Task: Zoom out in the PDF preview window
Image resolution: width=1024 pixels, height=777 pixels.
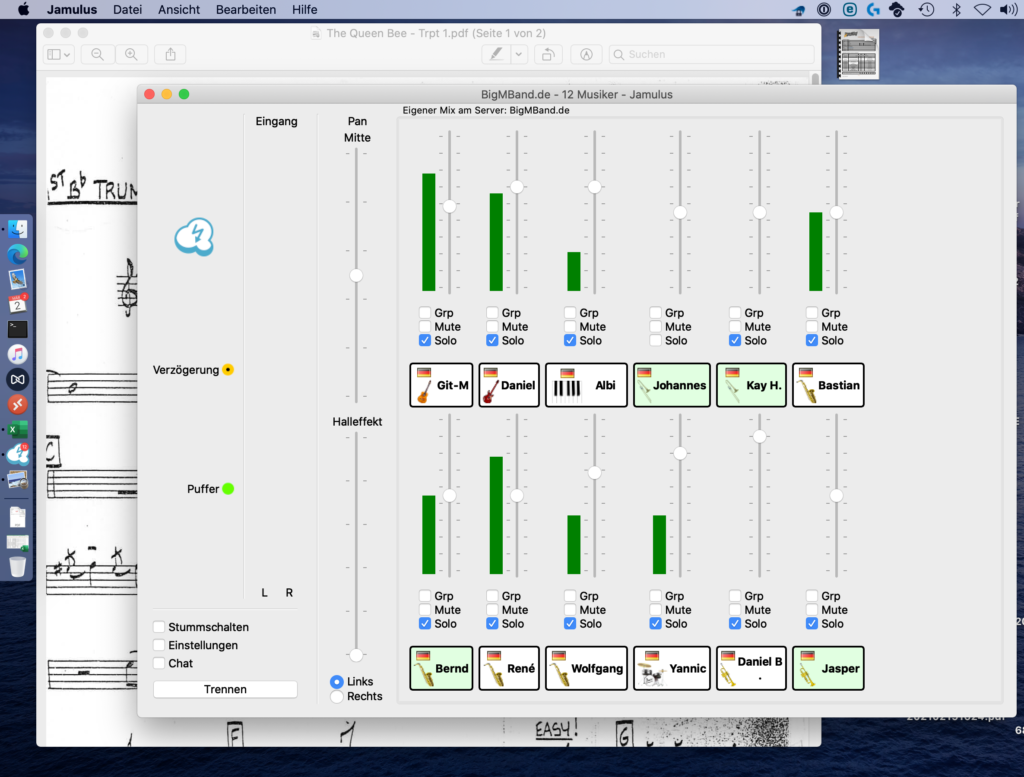Action: point(97,54)
